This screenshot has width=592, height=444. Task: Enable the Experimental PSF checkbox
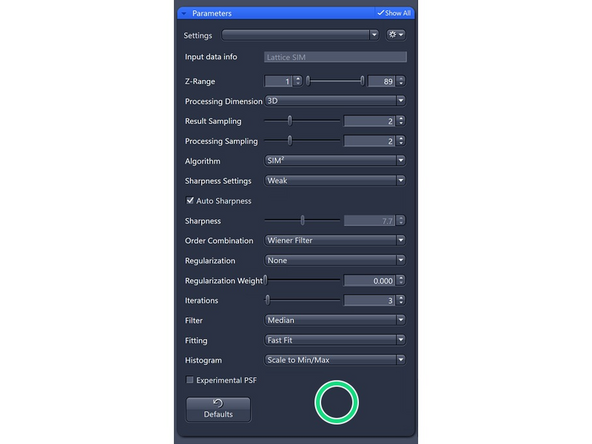pyautogui.click(x=190, y=380)
